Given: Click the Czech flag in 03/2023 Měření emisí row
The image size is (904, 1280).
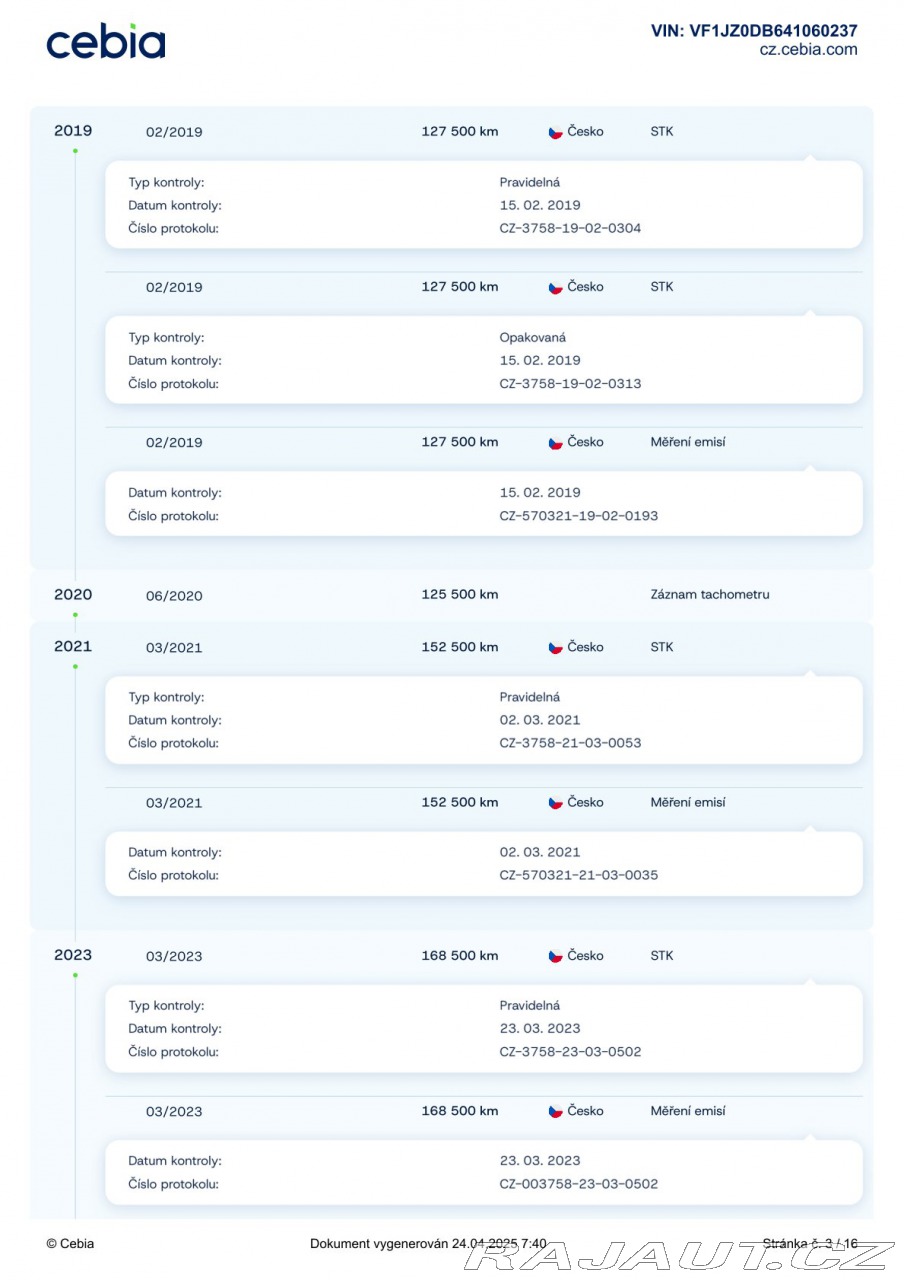Looking at the screenshot, I should point(555,1112).
